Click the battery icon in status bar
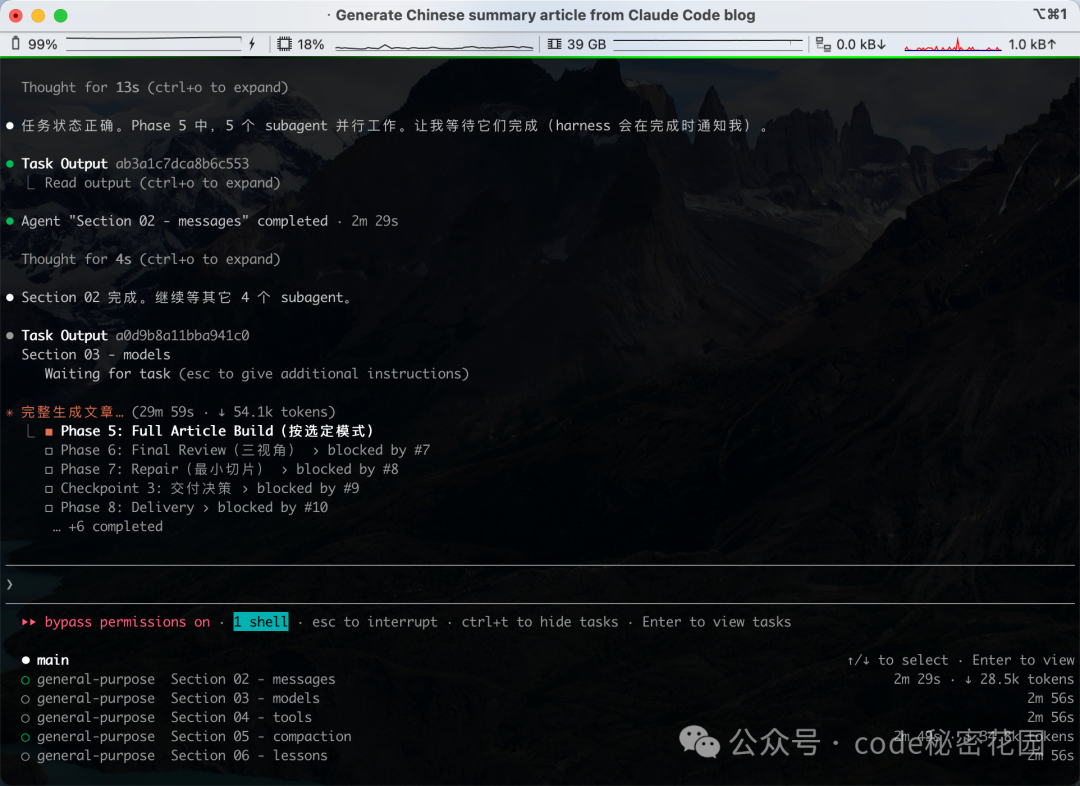This screenshot has height=786, width=1080. tap(15, 44)
